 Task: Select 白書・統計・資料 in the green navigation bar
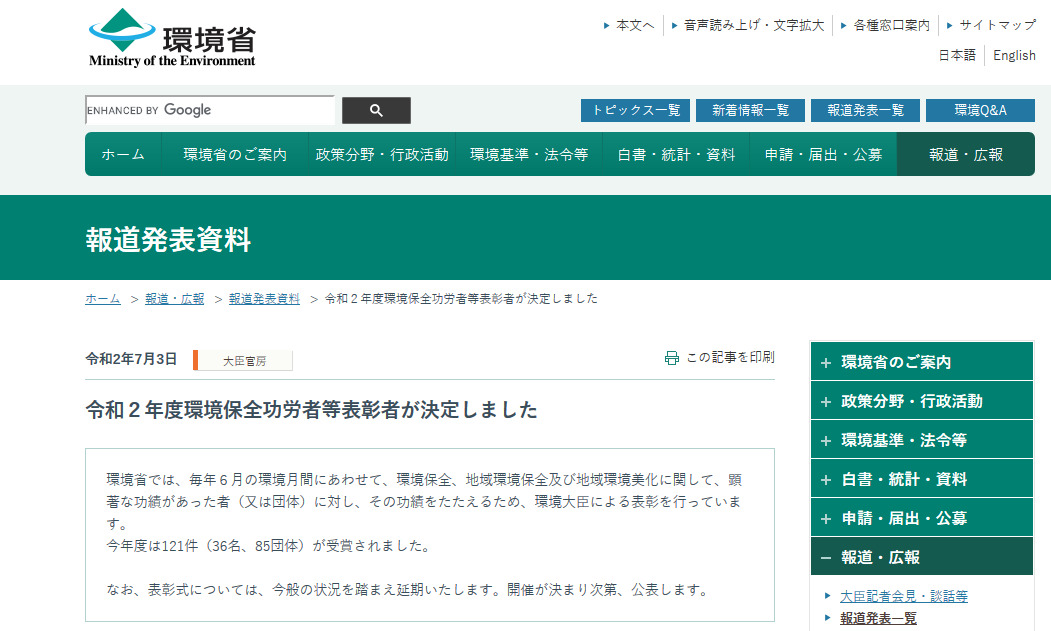[676, 154]
